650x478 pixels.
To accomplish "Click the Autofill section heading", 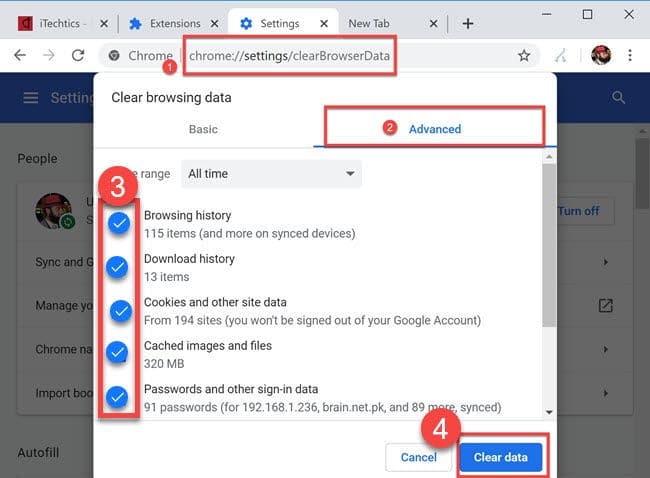I will [x=38, y=452].
